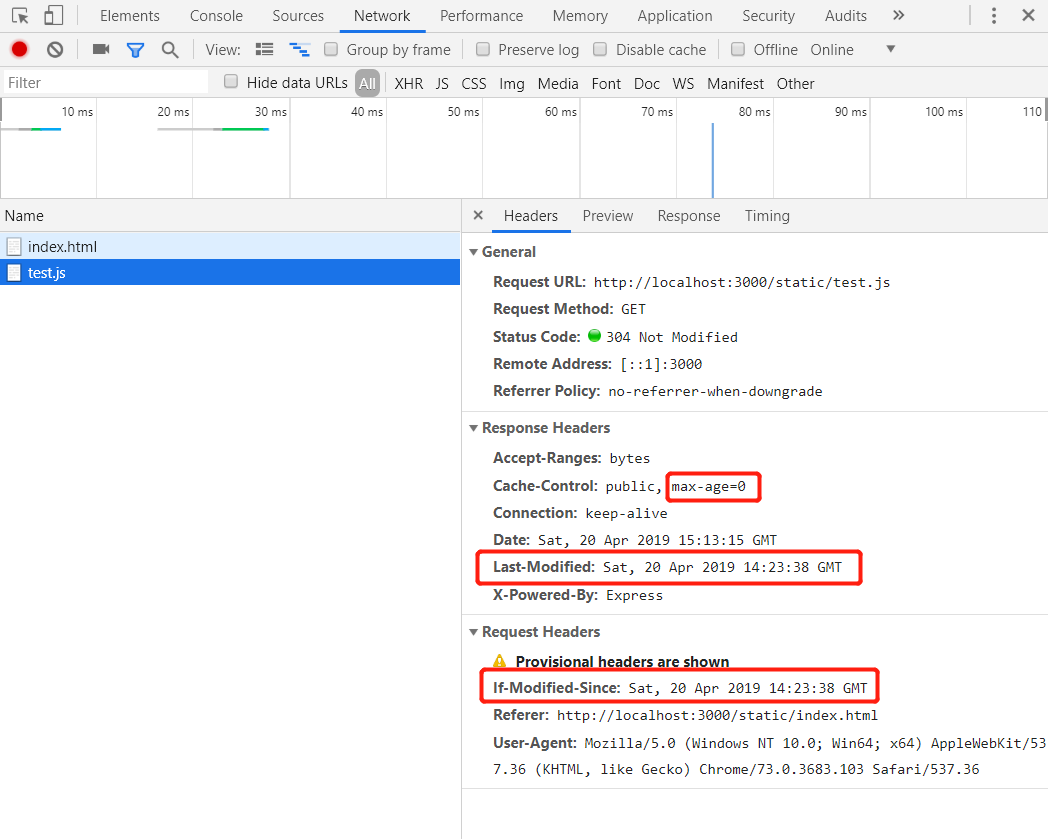Switch to large request rows view
The width and height of the screenshot is (1048, 839).
(x=265, y=49)
